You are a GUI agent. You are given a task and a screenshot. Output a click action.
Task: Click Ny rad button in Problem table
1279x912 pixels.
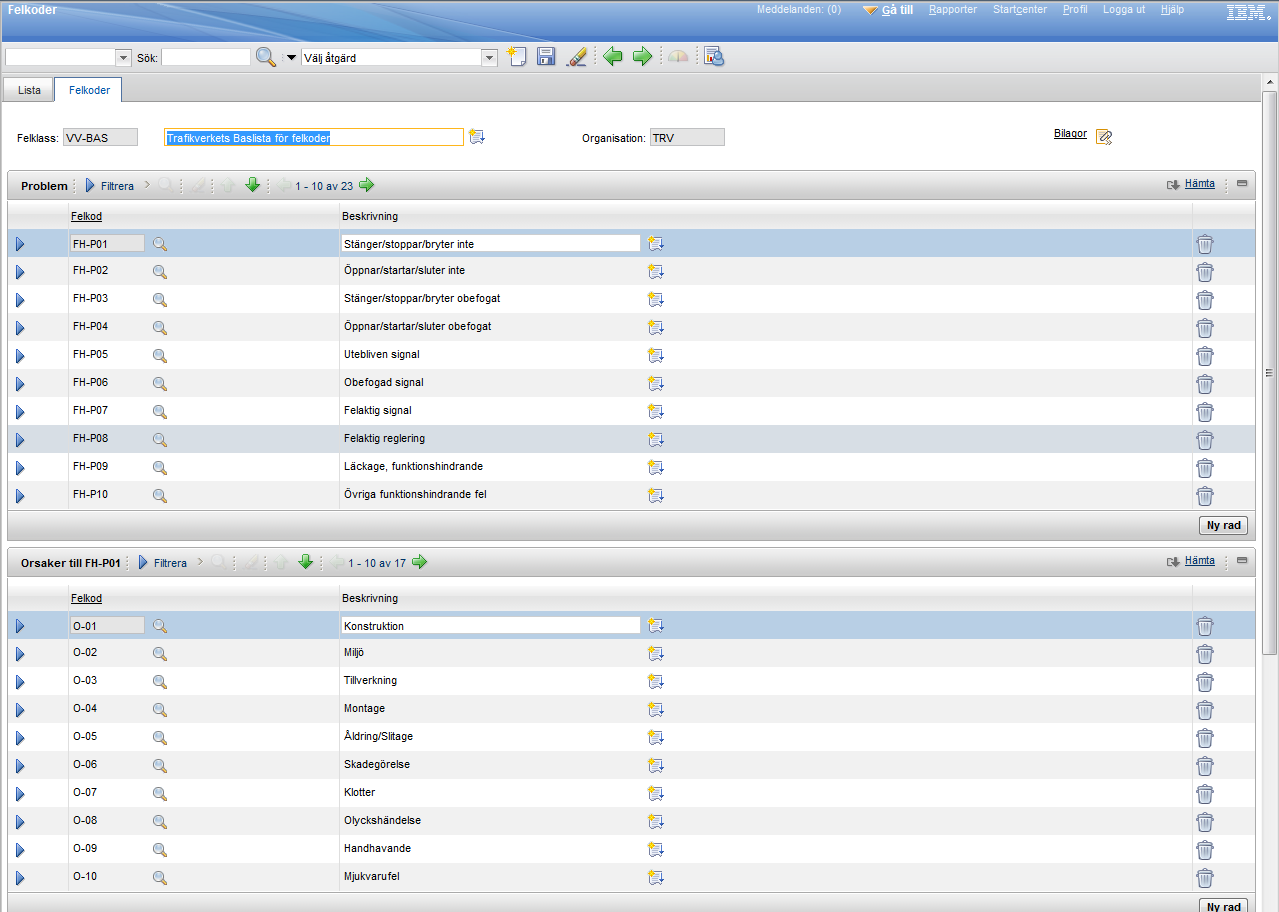[1223, 525]
